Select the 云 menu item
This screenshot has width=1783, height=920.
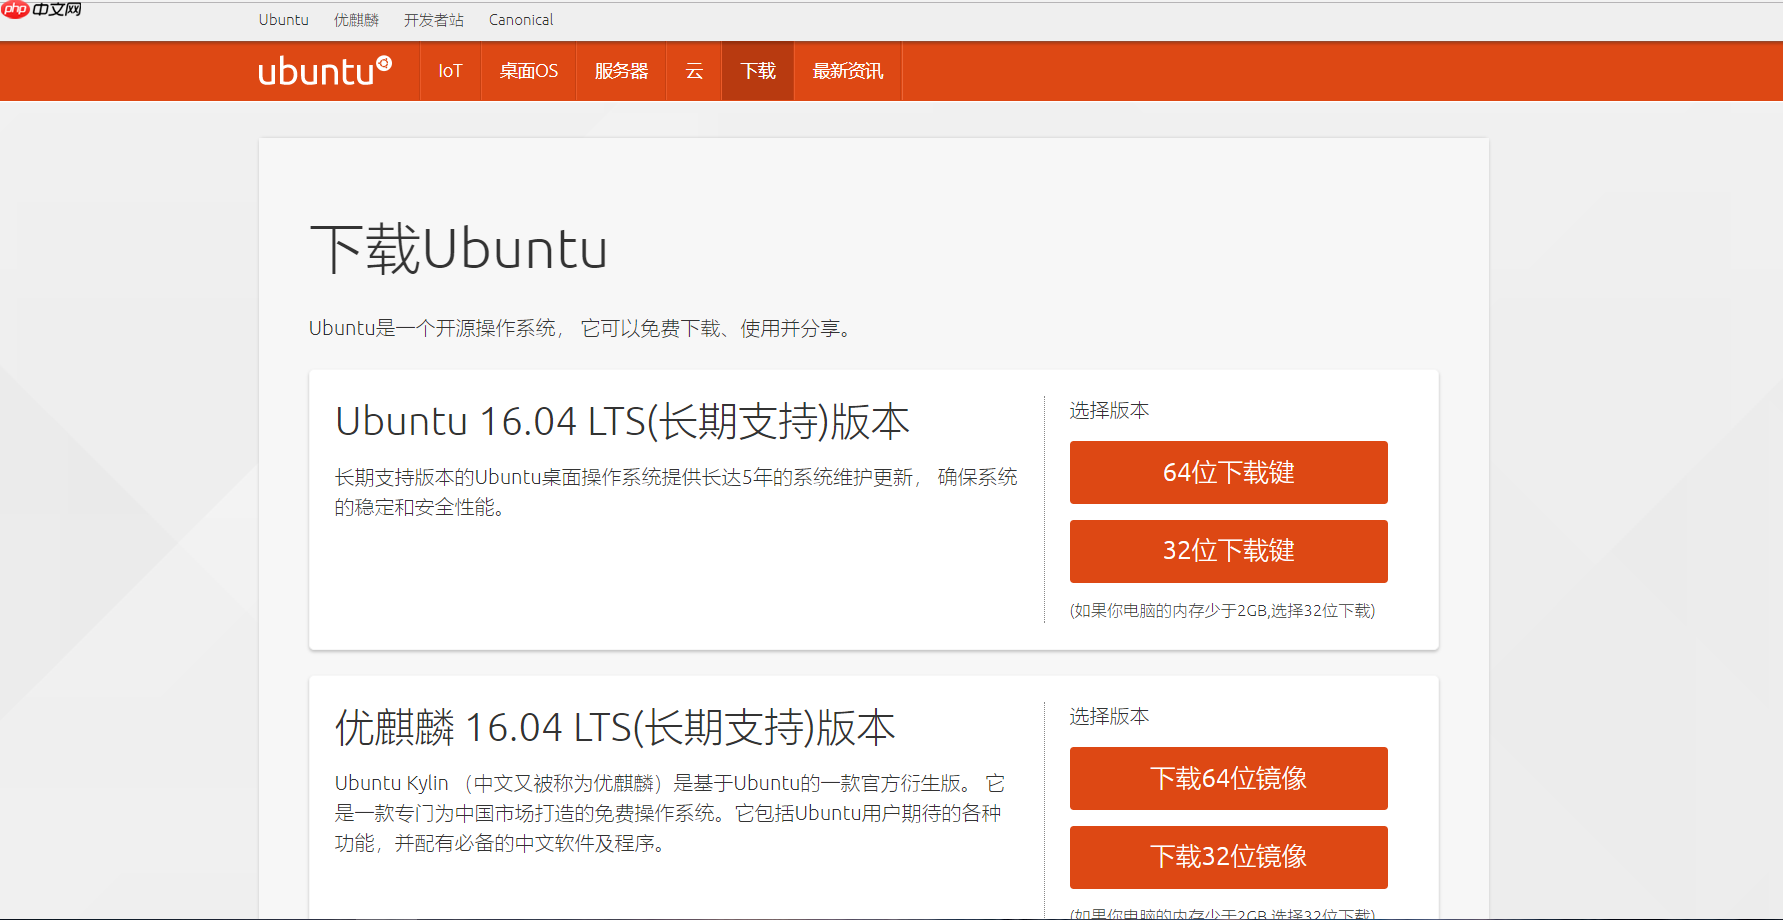(694, 70)
